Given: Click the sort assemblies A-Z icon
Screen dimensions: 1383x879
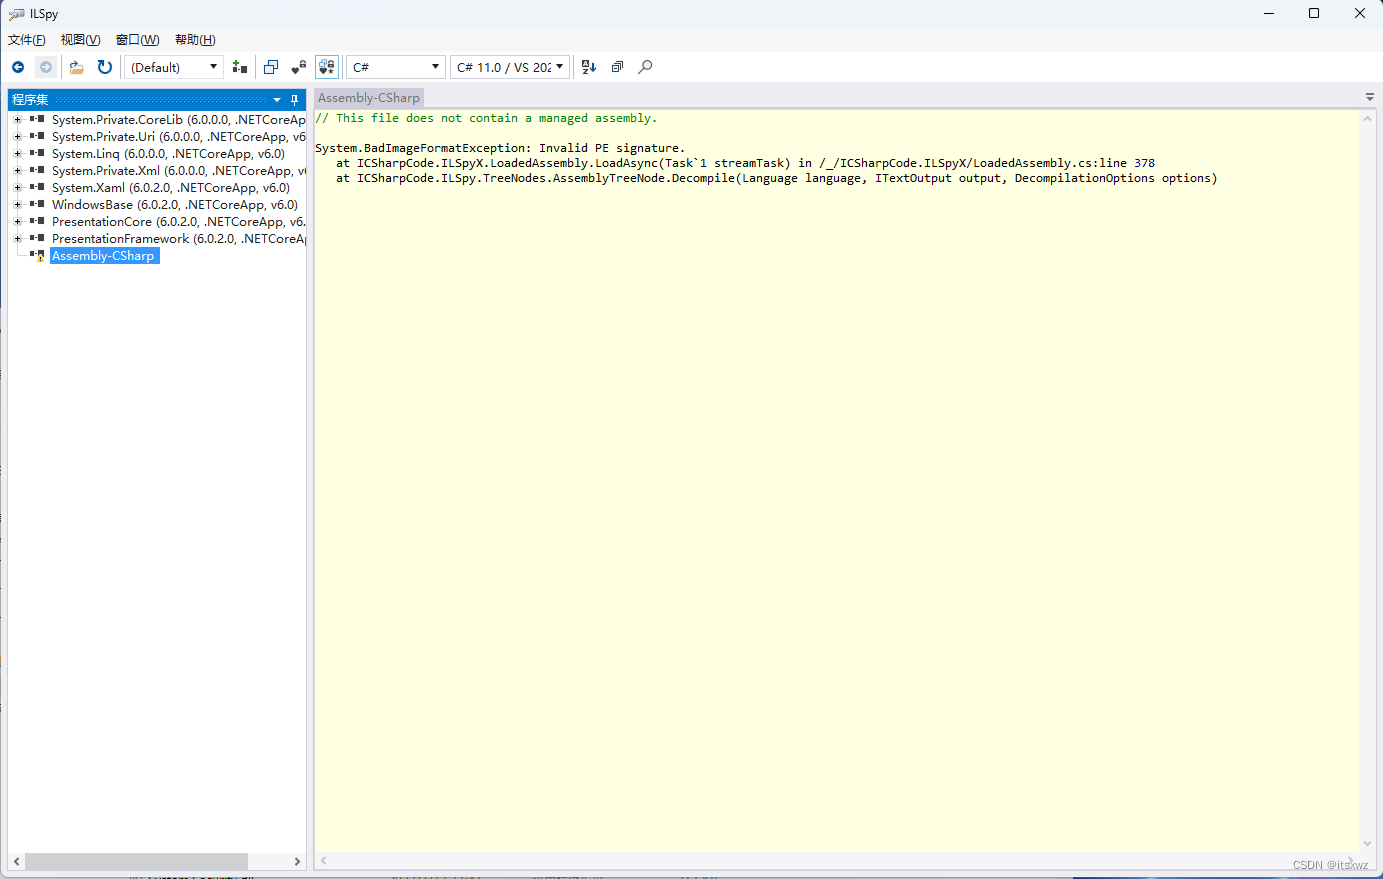Looking at the screenshot, I should (589, 67).
